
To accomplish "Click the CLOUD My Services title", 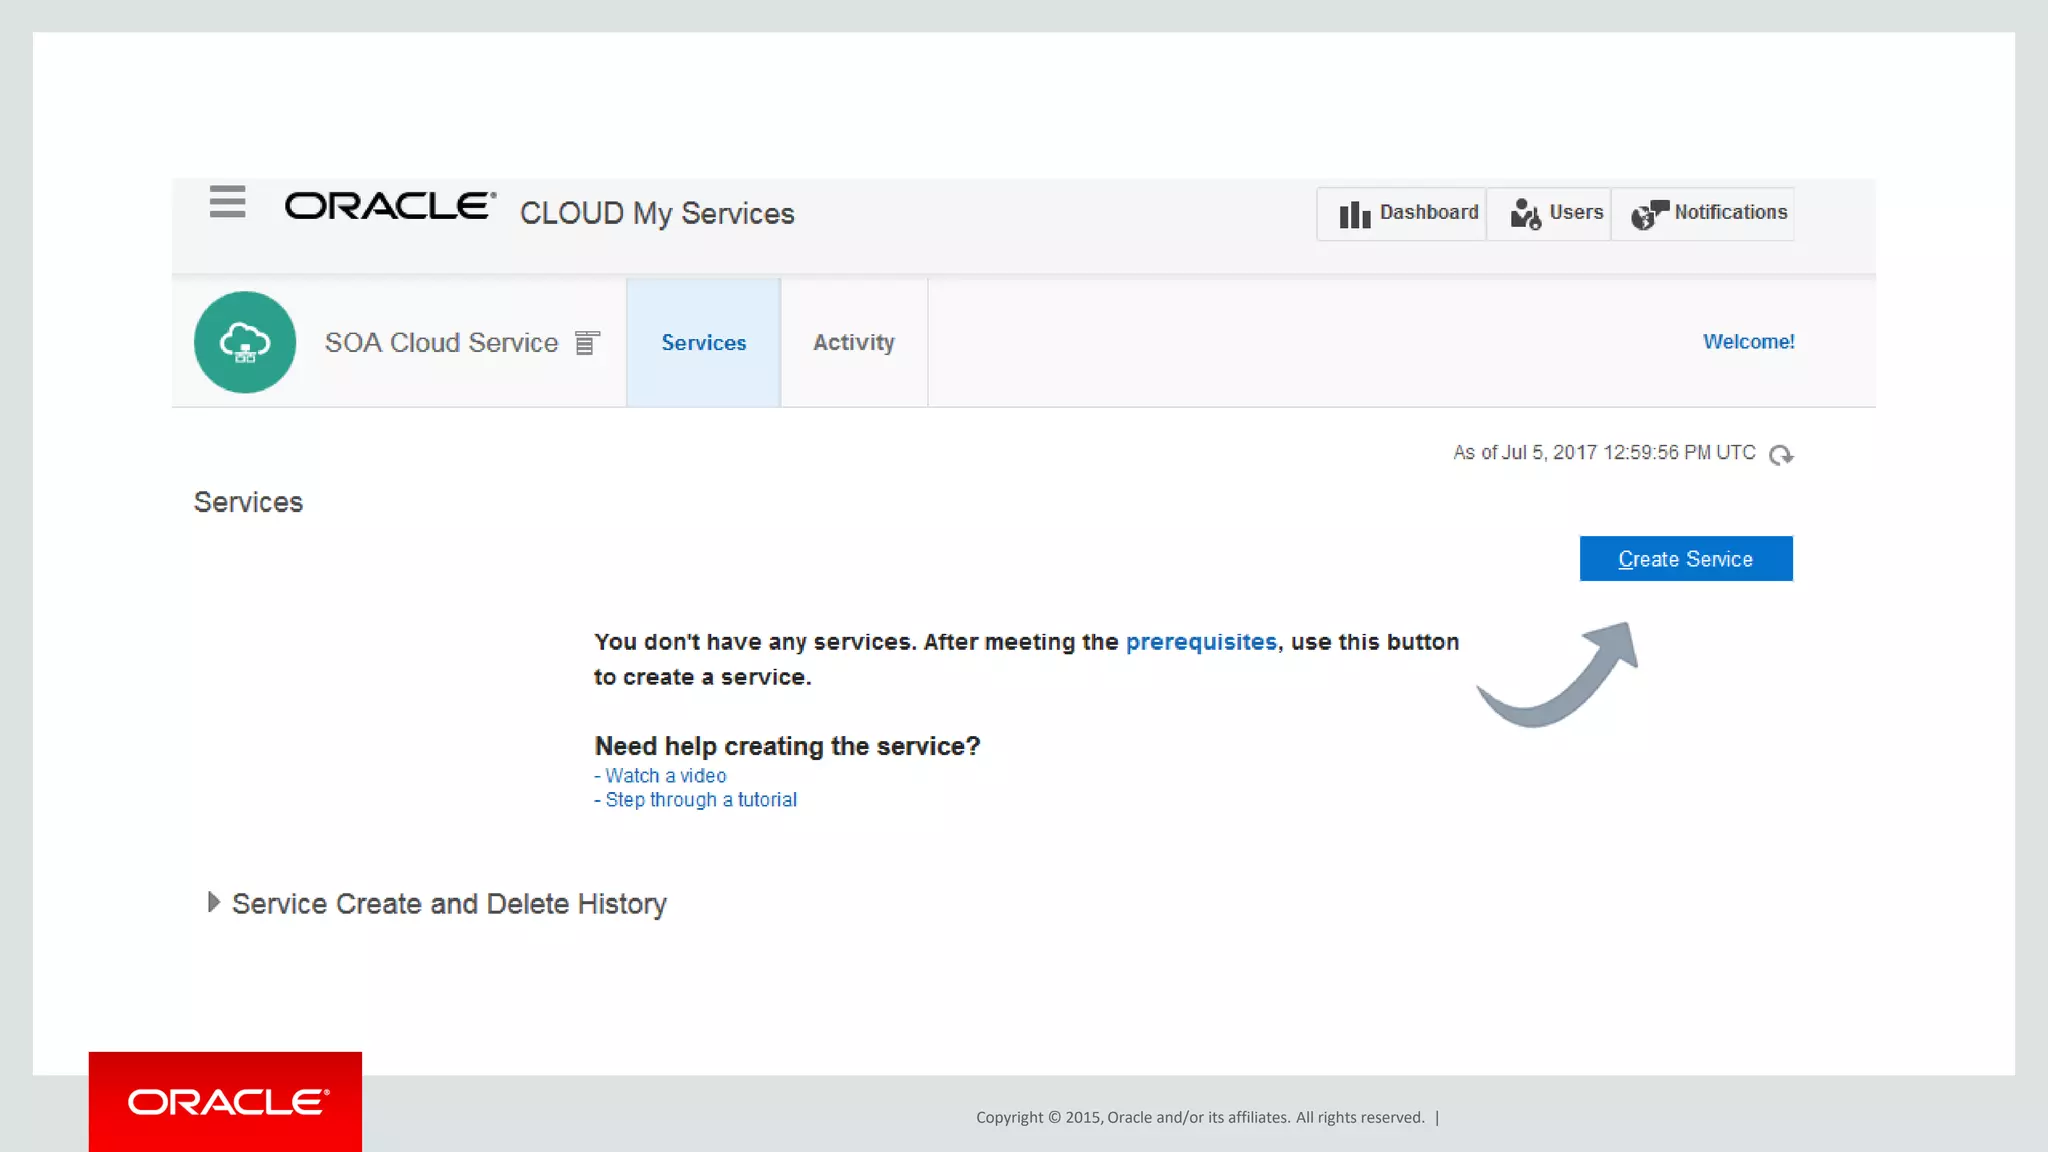I will (657, 213).
